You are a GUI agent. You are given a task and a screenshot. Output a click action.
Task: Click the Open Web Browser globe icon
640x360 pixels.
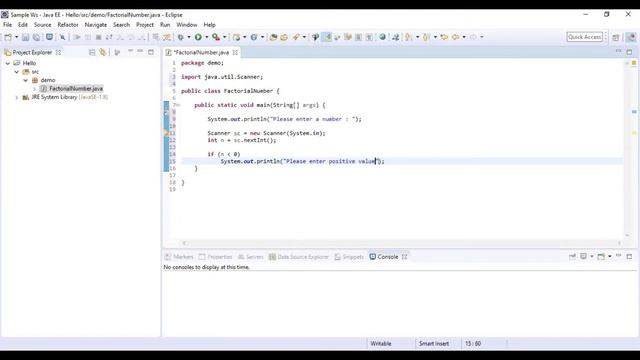[x=382, y=37]
